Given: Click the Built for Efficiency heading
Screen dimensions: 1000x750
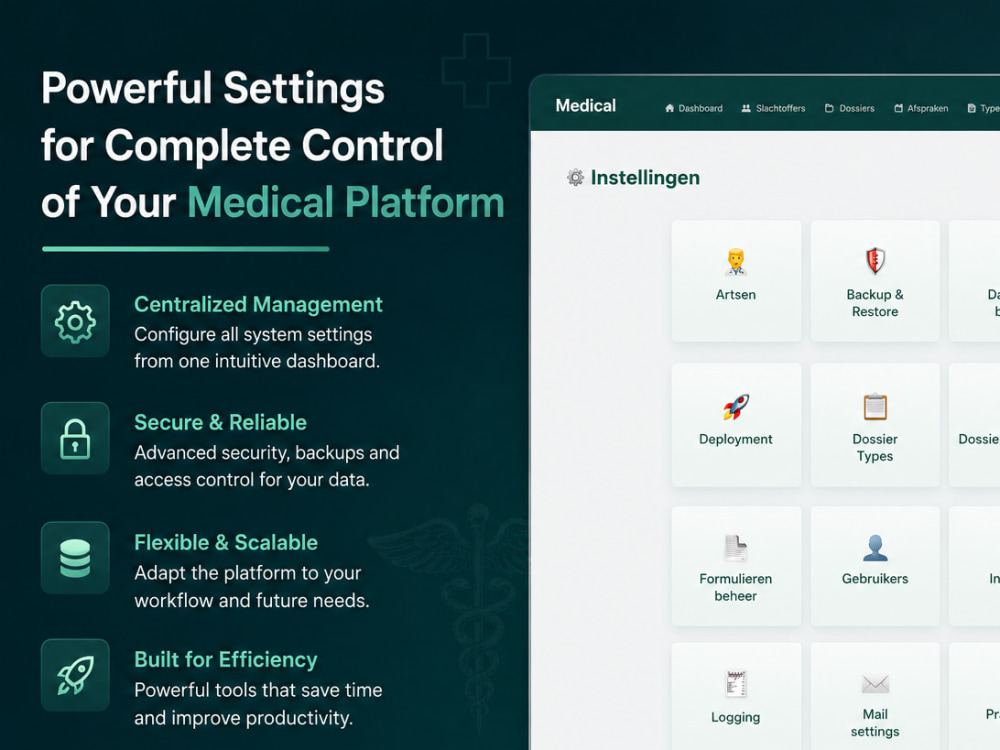Looking at the screenshot, I should coord(226,659).
